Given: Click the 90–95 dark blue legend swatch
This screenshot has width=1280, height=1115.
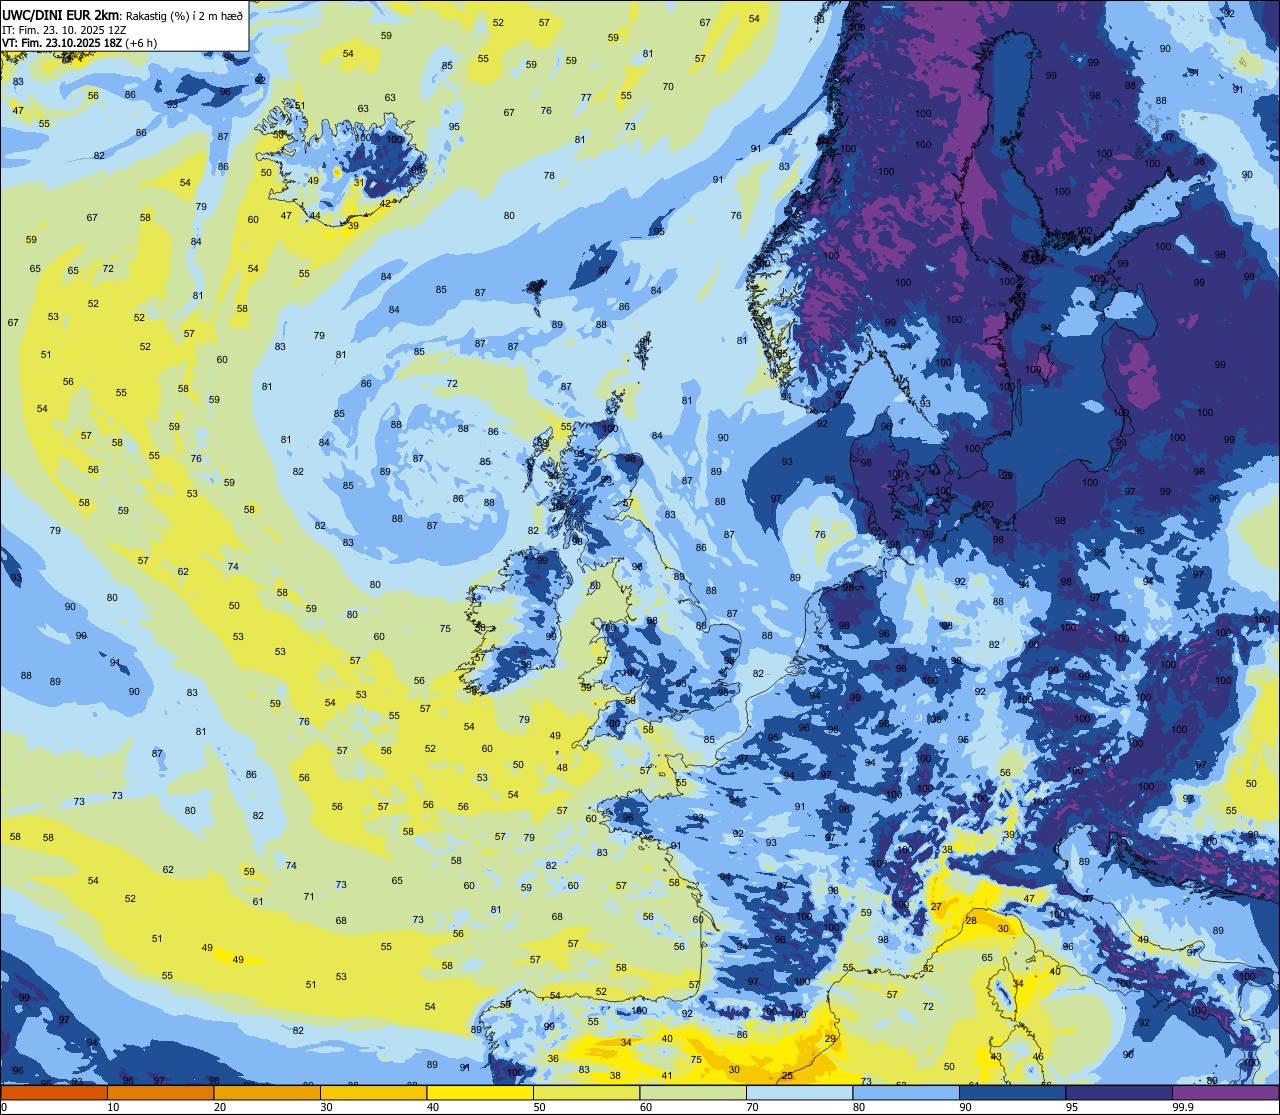Looking at the screenshot, I should point(1012,1092).
